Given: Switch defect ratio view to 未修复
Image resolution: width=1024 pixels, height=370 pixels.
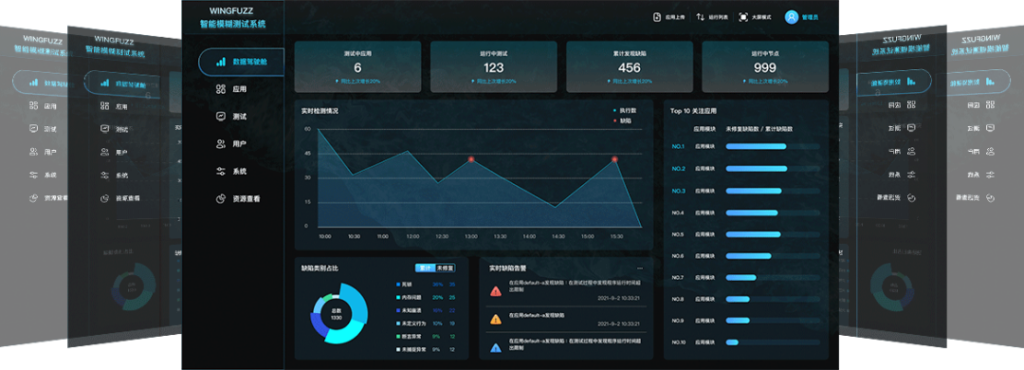Looking at the screenshot, I should pyautogui.click(x=445, y=268).
